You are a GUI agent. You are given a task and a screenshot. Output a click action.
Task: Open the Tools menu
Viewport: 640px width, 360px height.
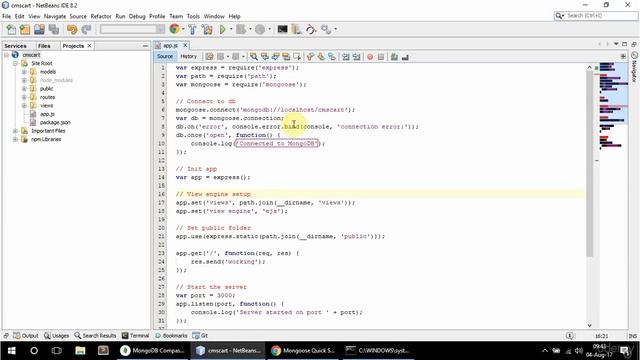click(193, 16)
